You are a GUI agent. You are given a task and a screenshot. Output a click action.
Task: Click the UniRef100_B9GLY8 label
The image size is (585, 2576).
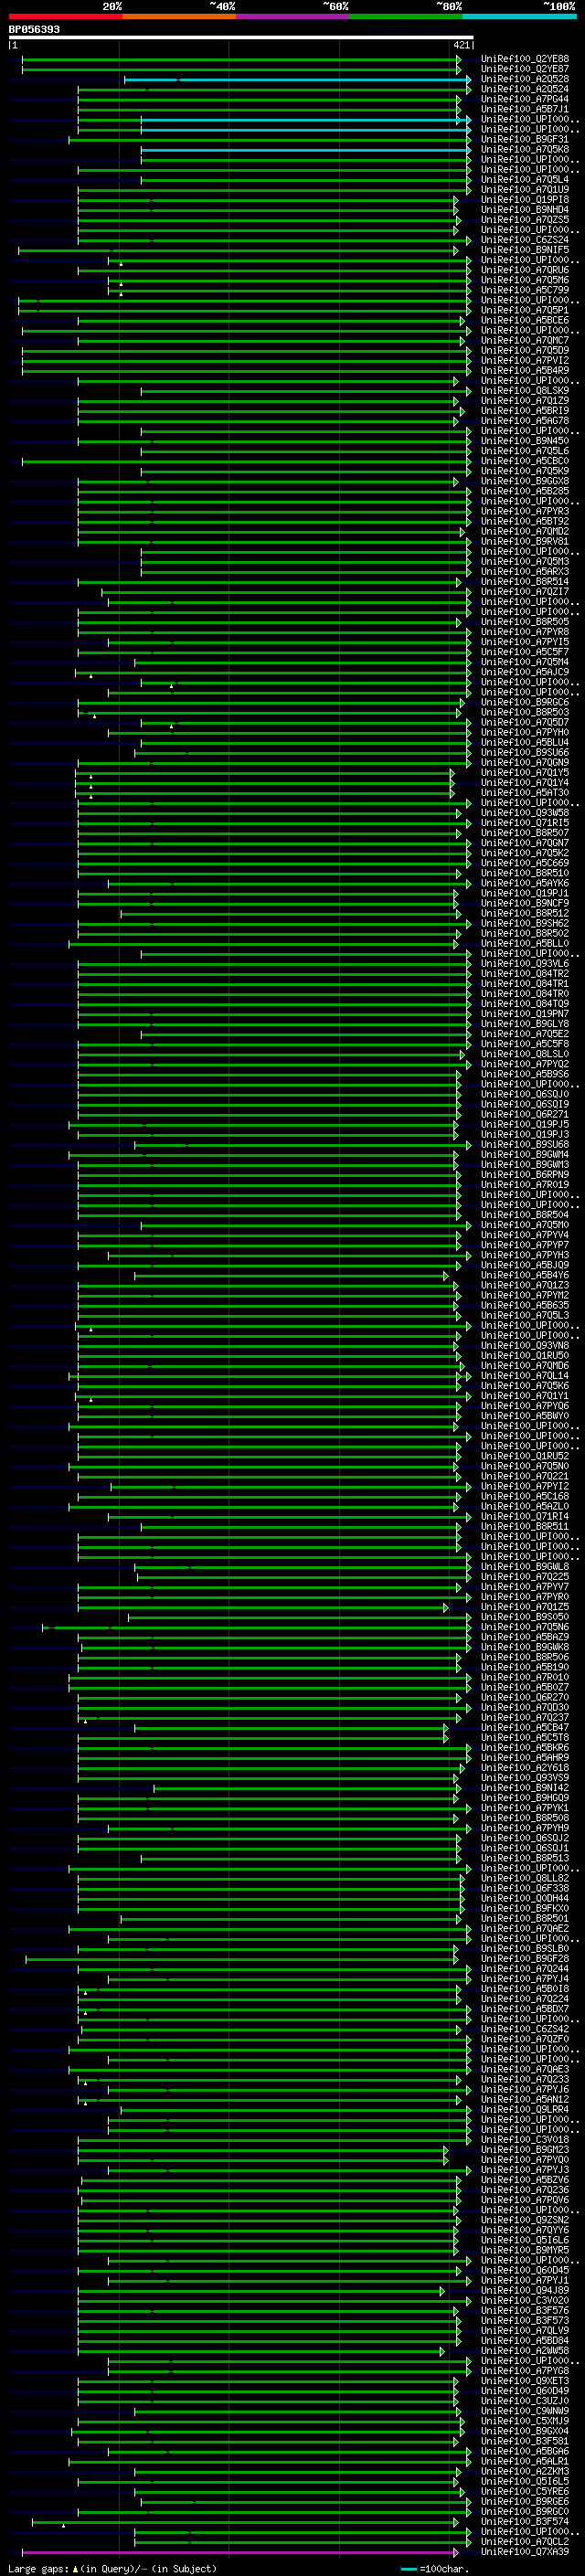point(525,1024)
